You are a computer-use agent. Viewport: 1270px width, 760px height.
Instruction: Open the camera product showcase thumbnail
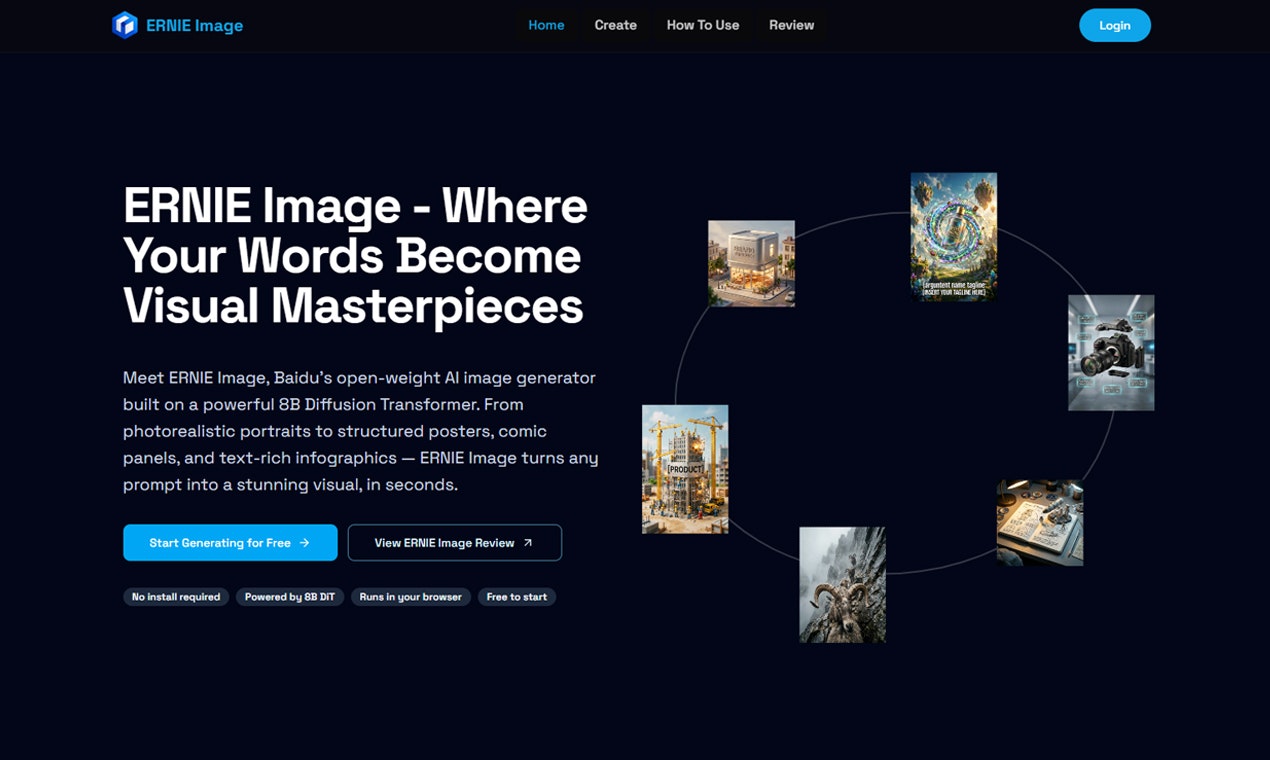(1110, 352)
